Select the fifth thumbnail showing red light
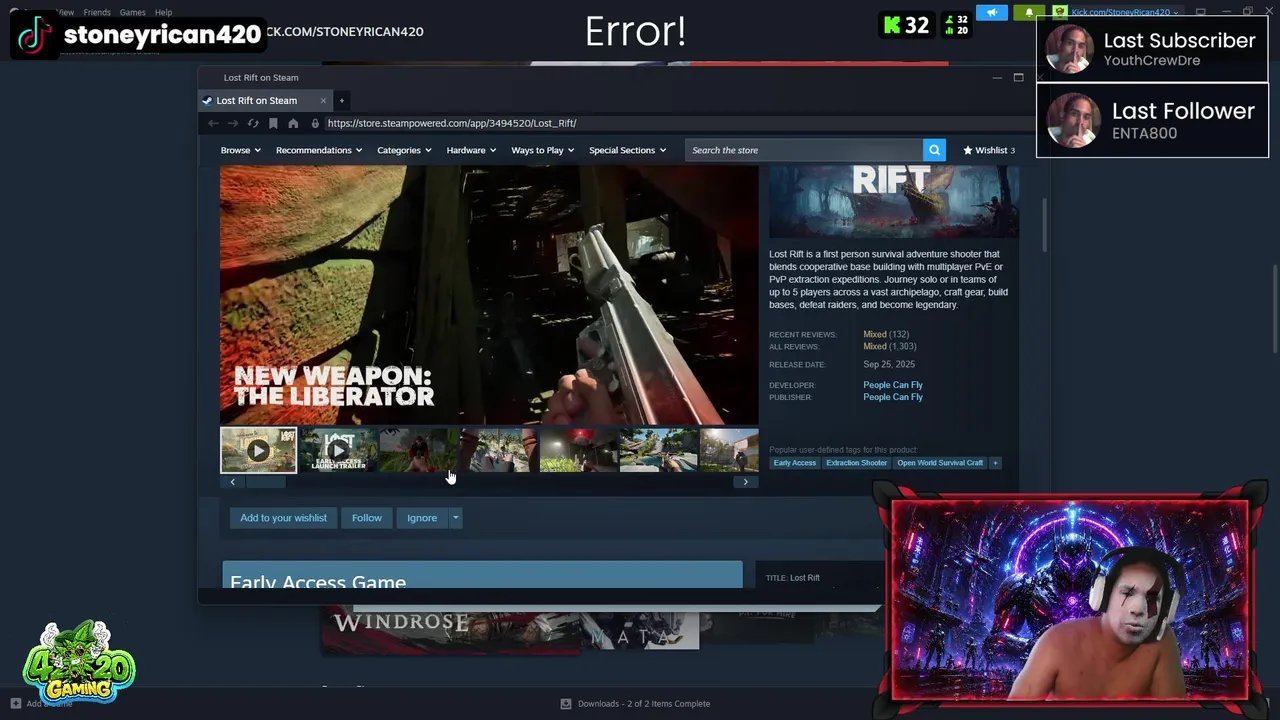Screen dimensions: 1280x720 tap(579, 450)
